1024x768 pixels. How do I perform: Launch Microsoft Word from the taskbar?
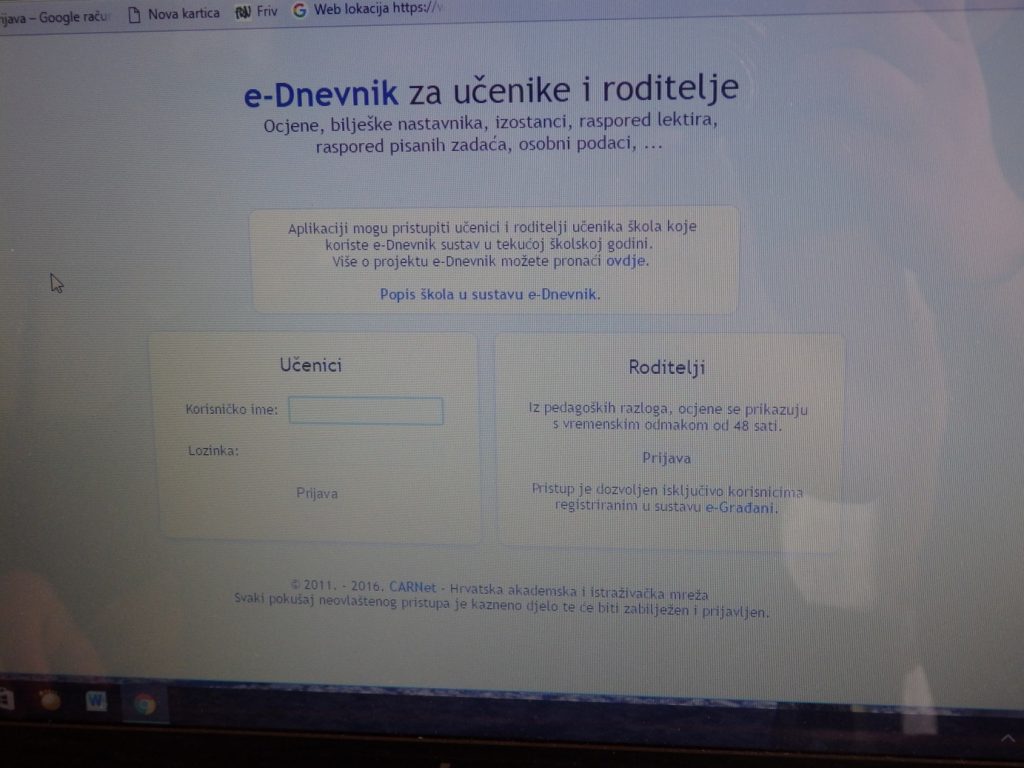pyautogui.click(x=96, y=700)
